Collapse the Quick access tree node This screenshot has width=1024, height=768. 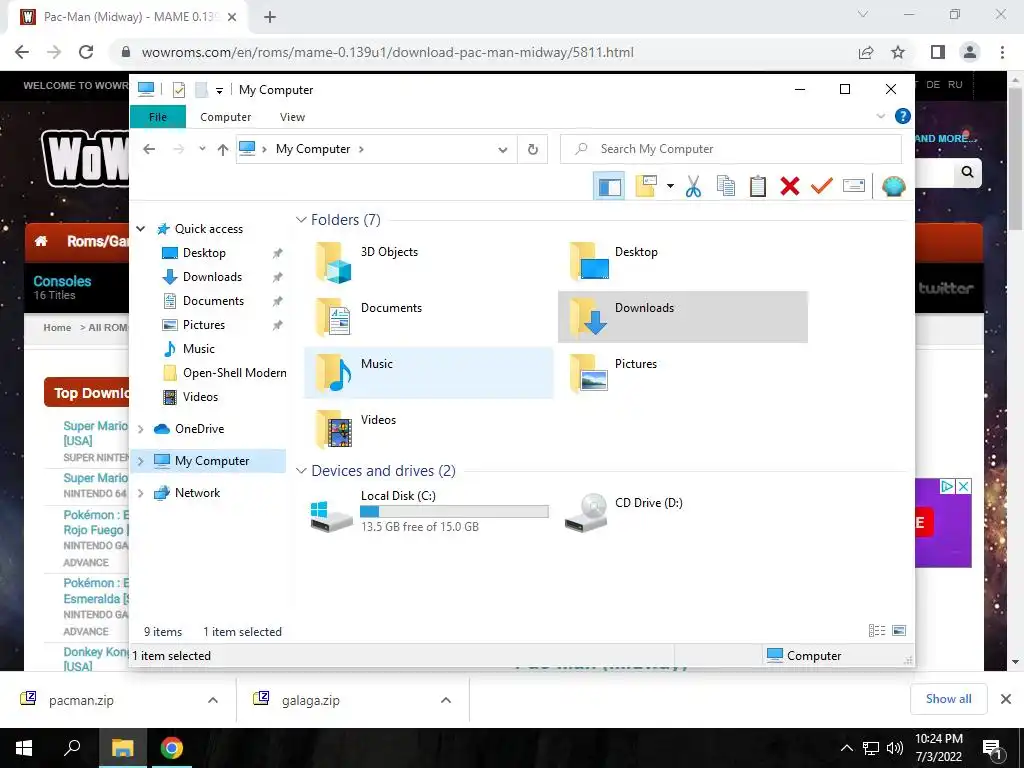[x=140, y=229]
